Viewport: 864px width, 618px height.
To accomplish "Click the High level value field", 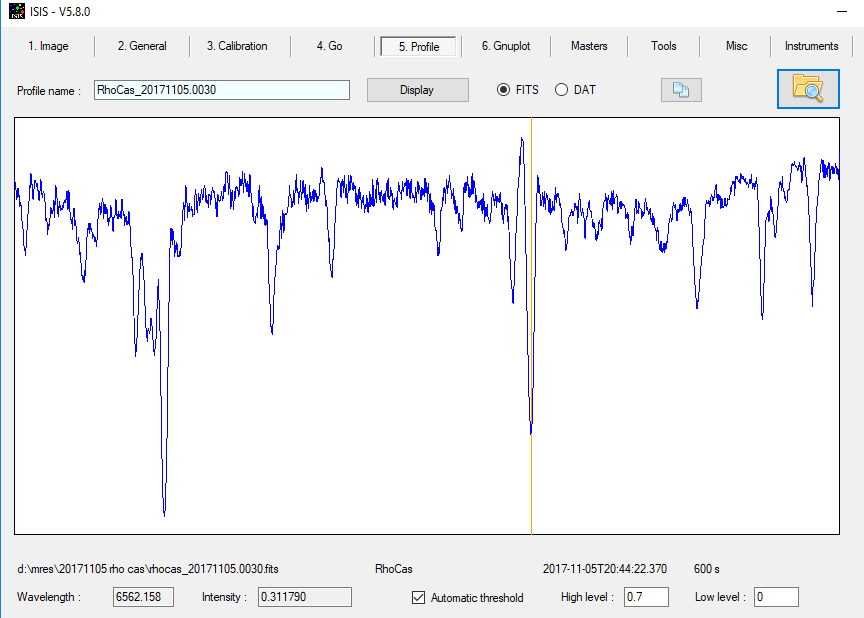I will pyautogui.click(x=646, y=597).
